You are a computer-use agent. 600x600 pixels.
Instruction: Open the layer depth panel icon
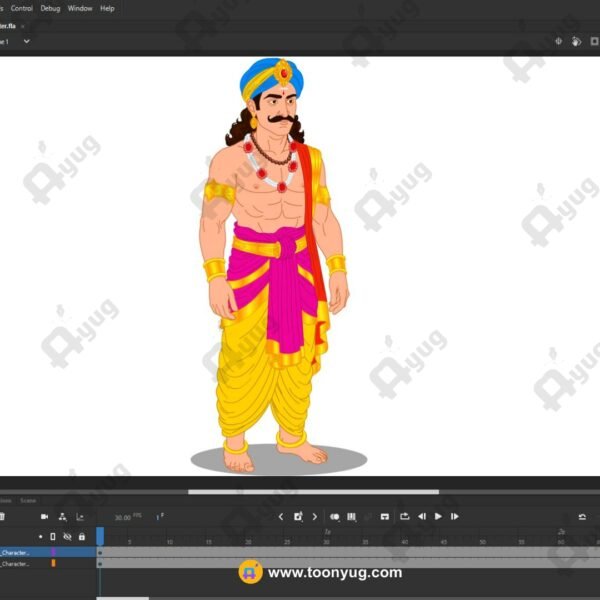pyautogui.click(x=80, y=517)
